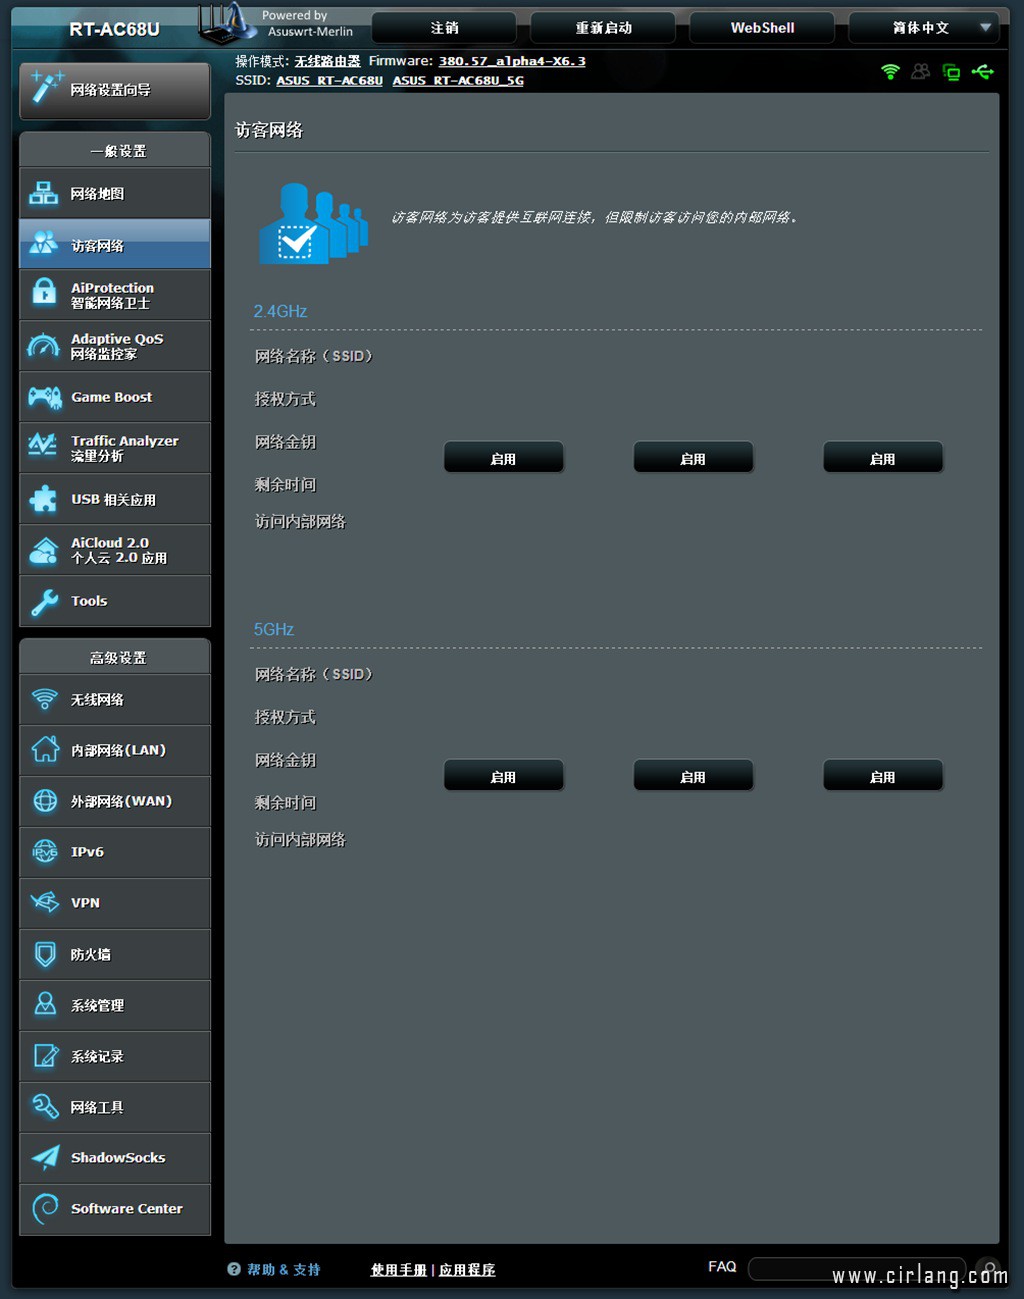Click the USB 相关应用 puzzle icon
This screenshot has height=1299, width=1024.
[43, 499]
